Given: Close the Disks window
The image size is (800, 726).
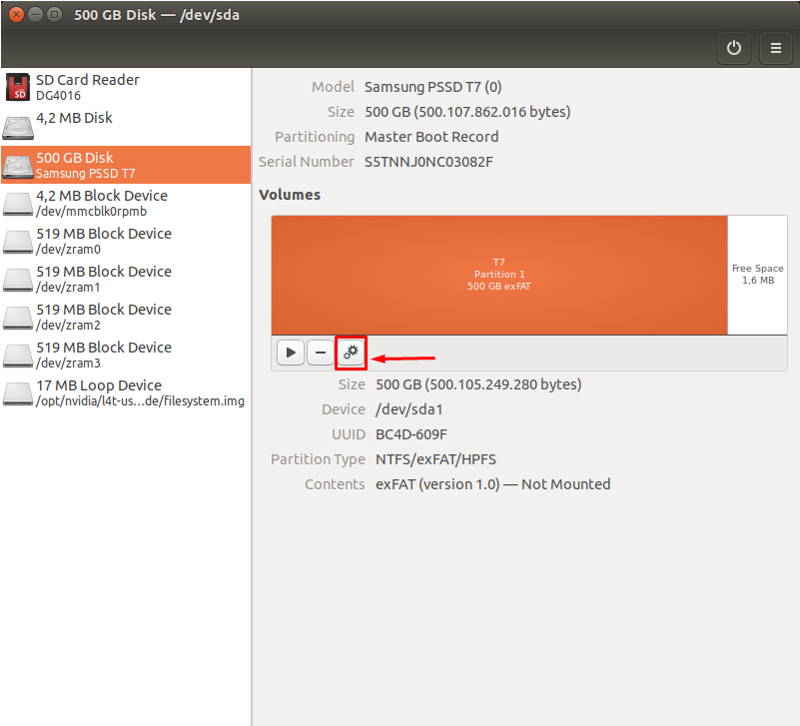Looking at the screenshot, I should (16, 14).
